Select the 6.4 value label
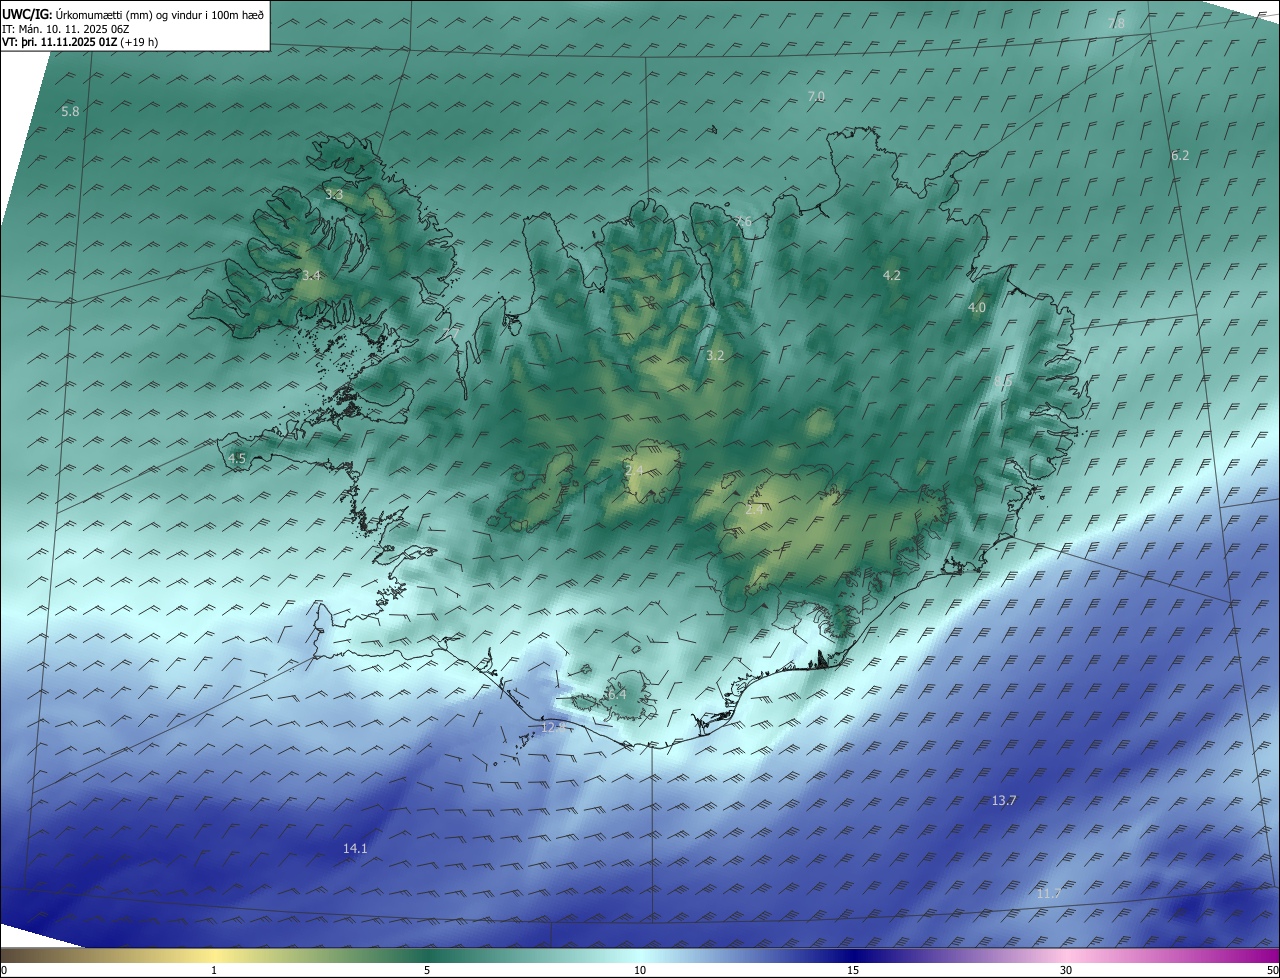 pos(617,695)
